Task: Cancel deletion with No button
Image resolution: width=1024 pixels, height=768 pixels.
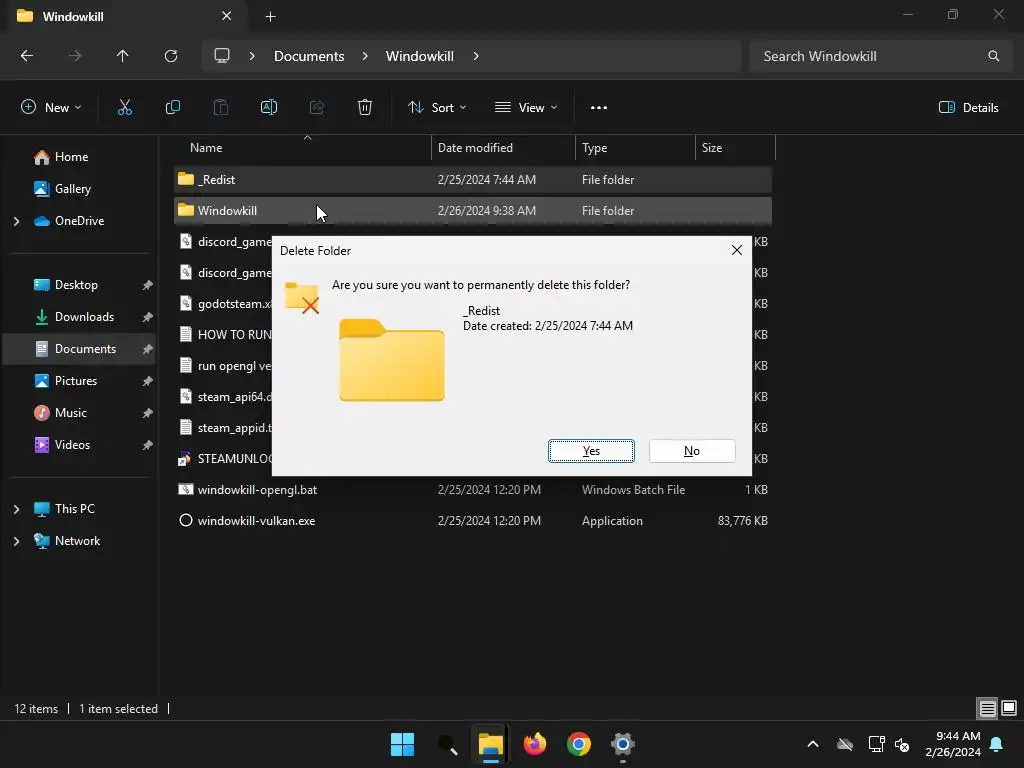Action: point(692,451)
